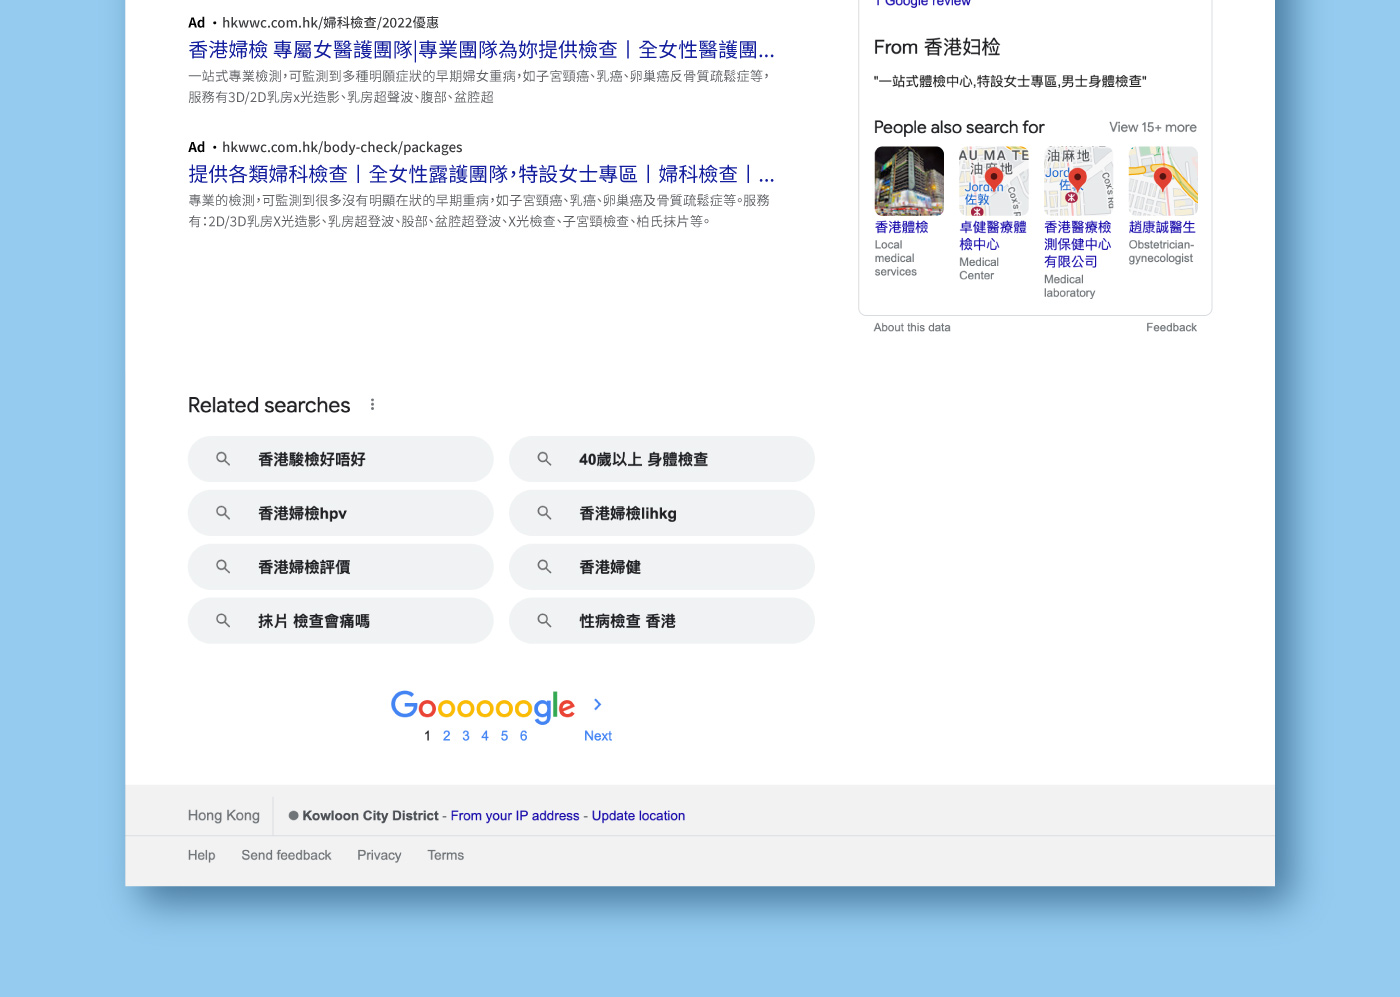1400x997 pixels.
Task: Click search icon of 香港婦健 suggestion
Action: point(544,567)
